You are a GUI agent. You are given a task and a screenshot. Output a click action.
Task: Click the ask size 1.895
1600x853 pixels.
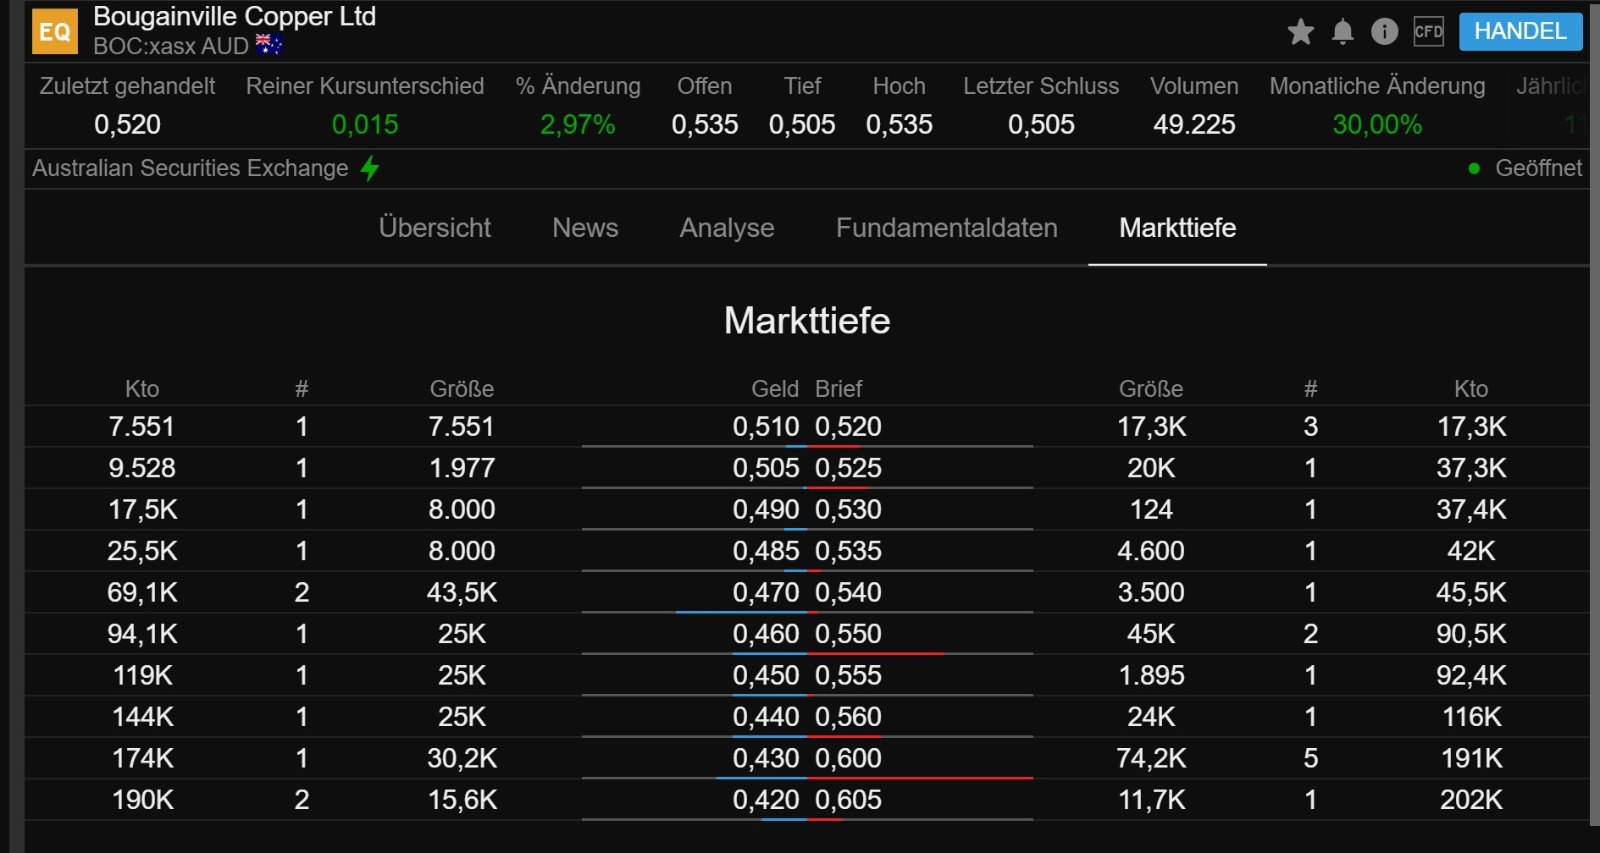[x=1151, y=676]
